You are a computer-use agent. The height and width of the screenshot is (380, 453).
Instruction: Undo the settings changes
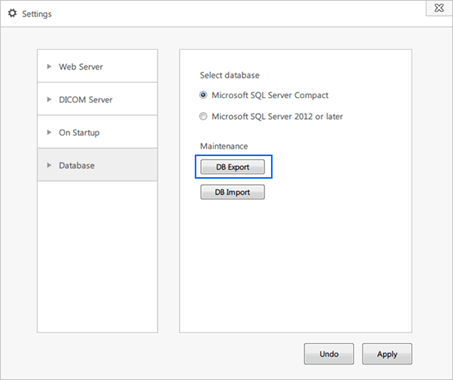(x=329, y=354)
